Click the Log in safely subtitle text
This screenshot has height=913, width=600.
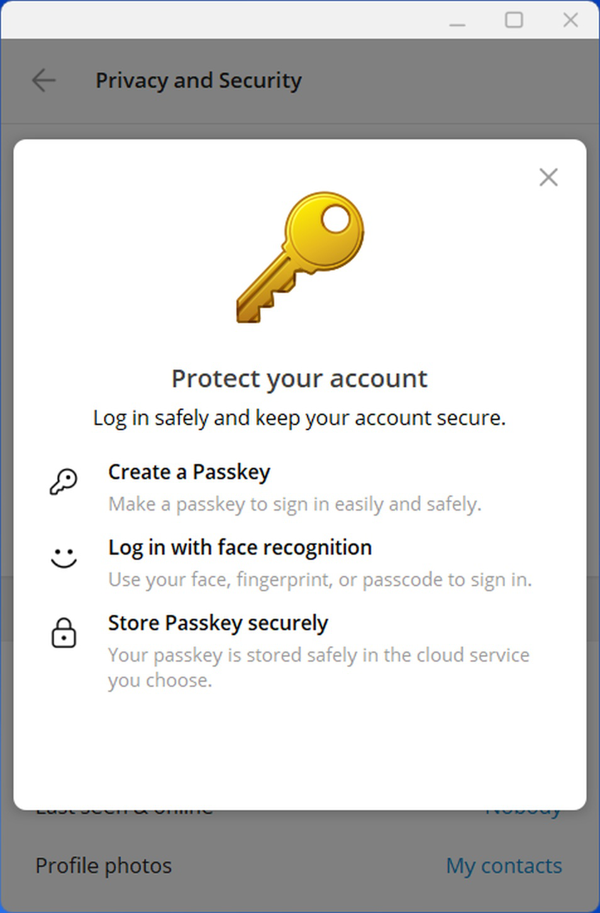pos(299,418)
